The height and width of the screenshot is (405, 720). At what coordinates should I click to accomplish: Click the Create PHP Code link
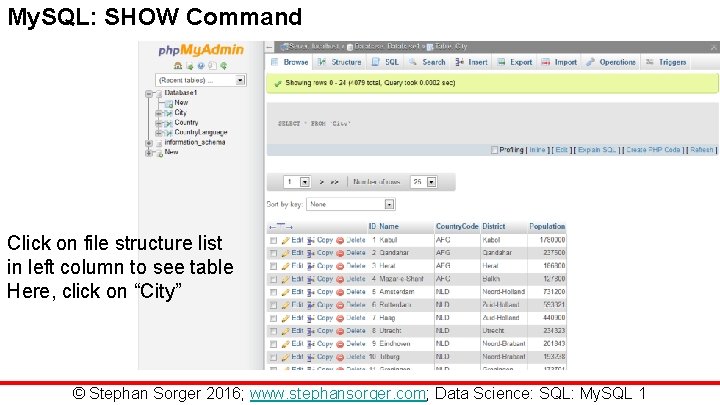(x=653, y=150)
